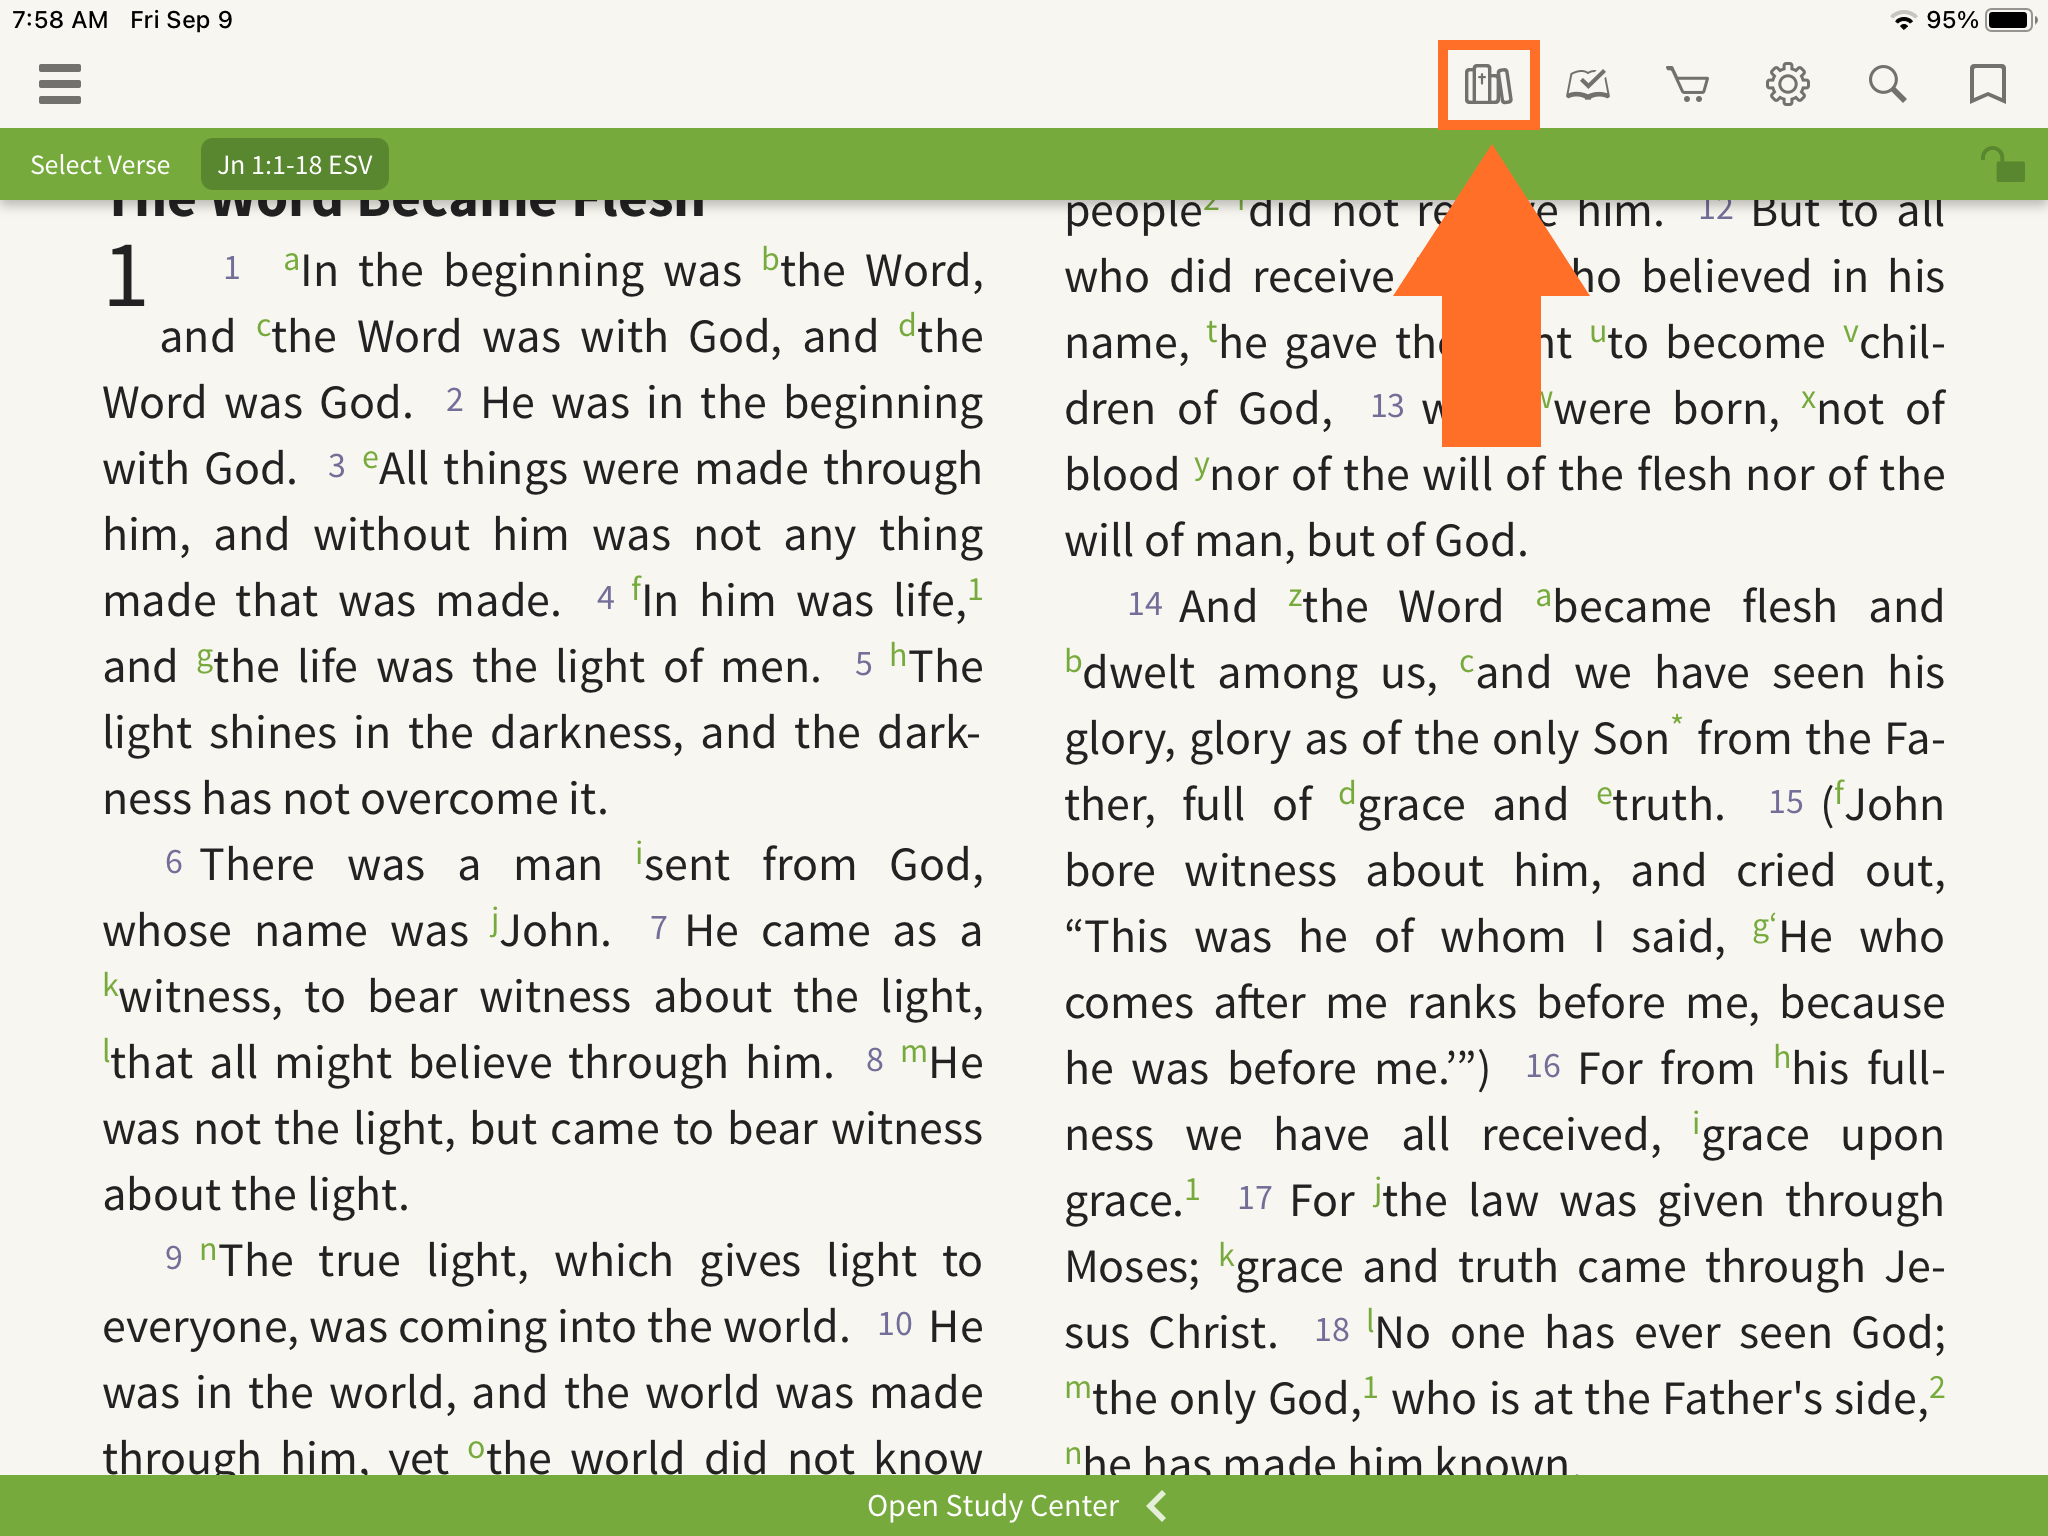2048x1536 pixels.
Task: Open the Library books icon
Action: (1488, 84)
